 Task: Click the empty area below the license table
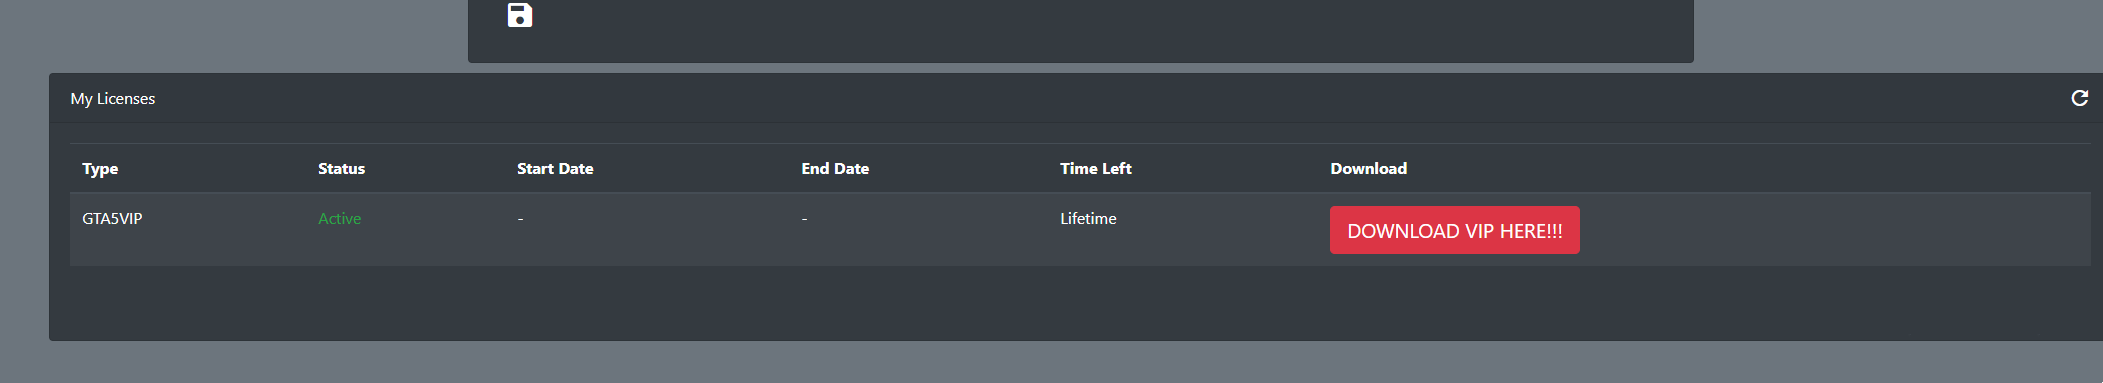point(1075,303)
